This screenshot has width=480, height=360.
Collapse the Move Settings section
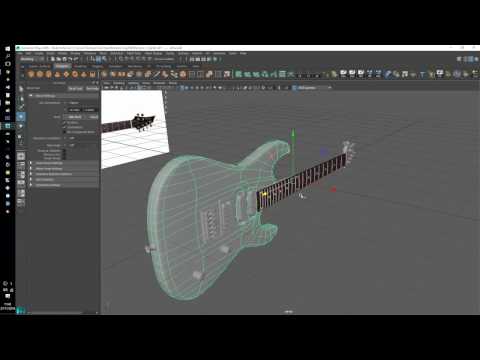point(63,96)
